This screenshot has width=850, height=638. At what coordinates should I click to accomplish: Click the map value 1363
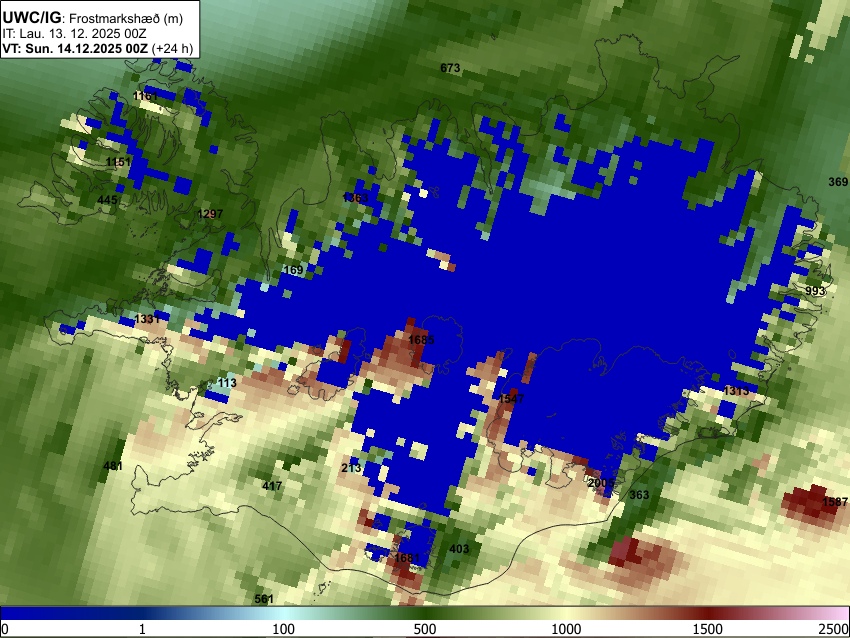coord(356,197)
